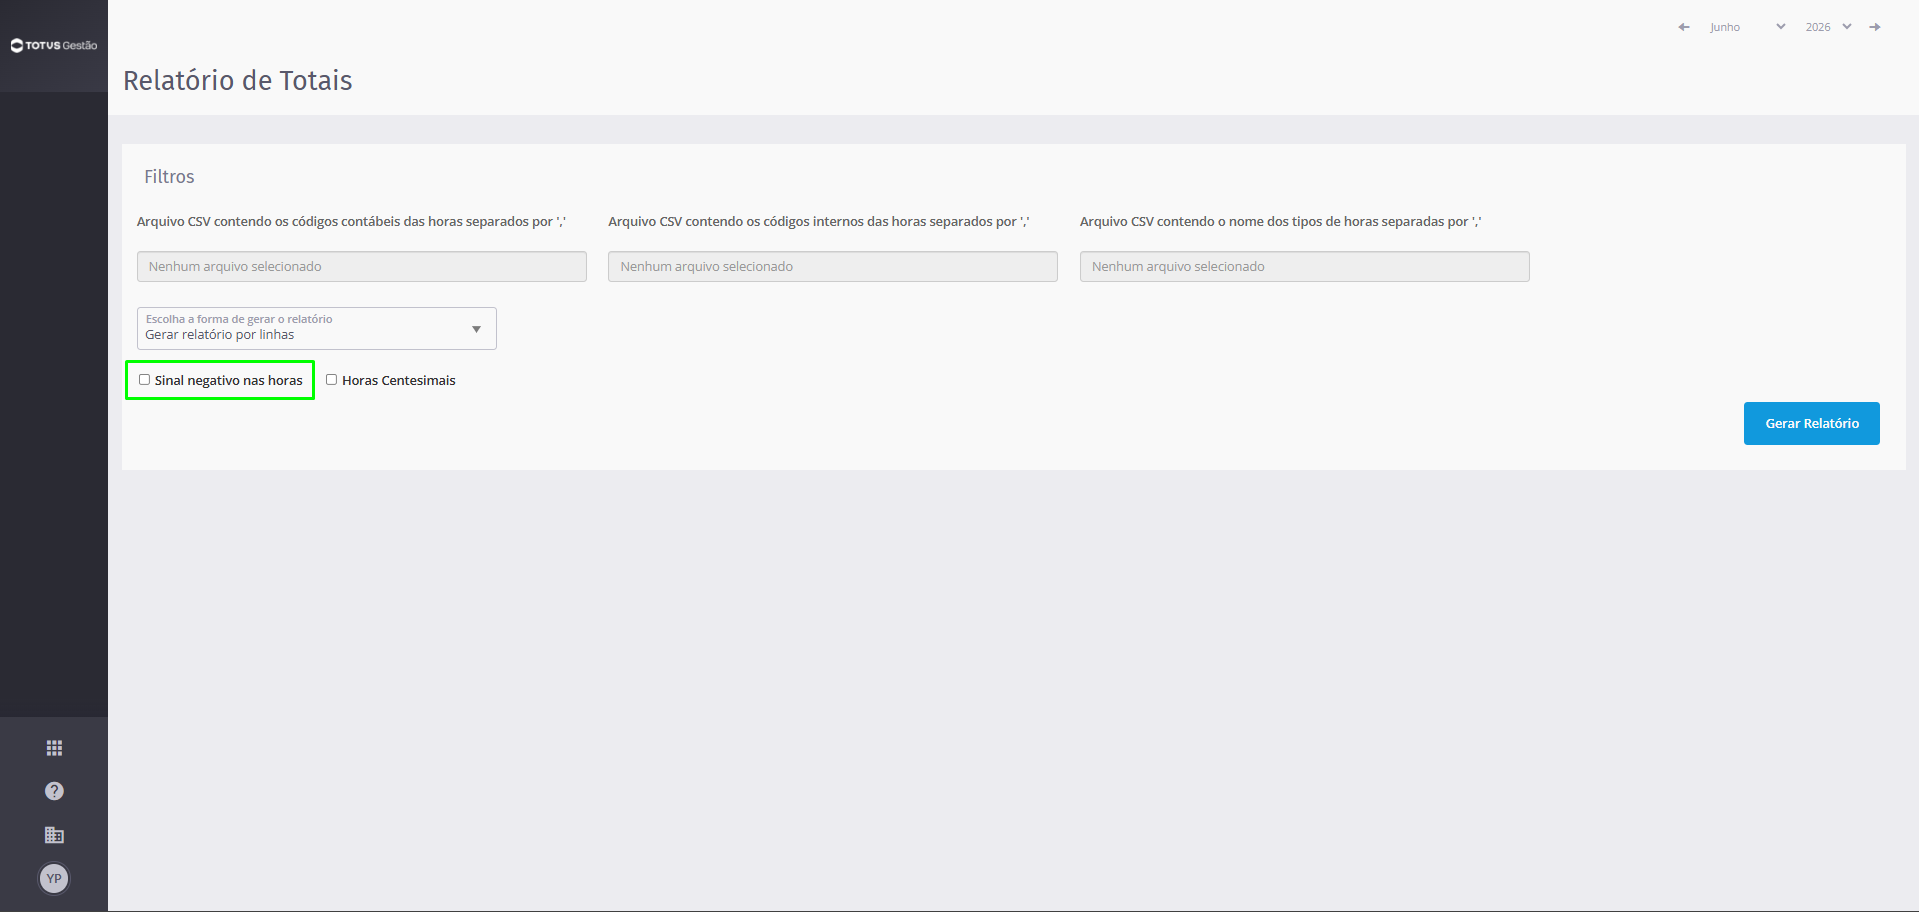The image size is (1919, 912).
Task: Open the 2026 year dropdown
Action: click(x=1829, y=27)
